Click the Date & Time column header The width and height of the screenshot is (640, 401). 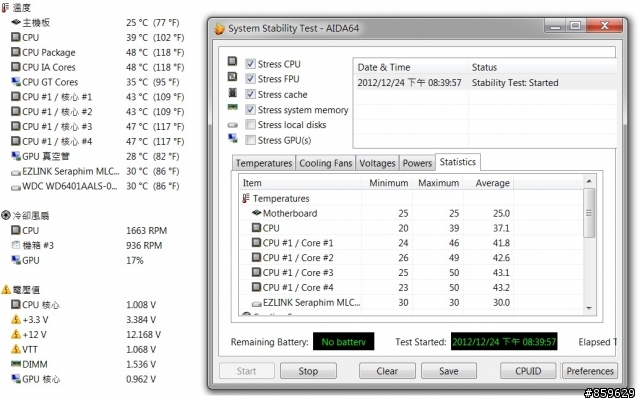(x=411, y=67)
